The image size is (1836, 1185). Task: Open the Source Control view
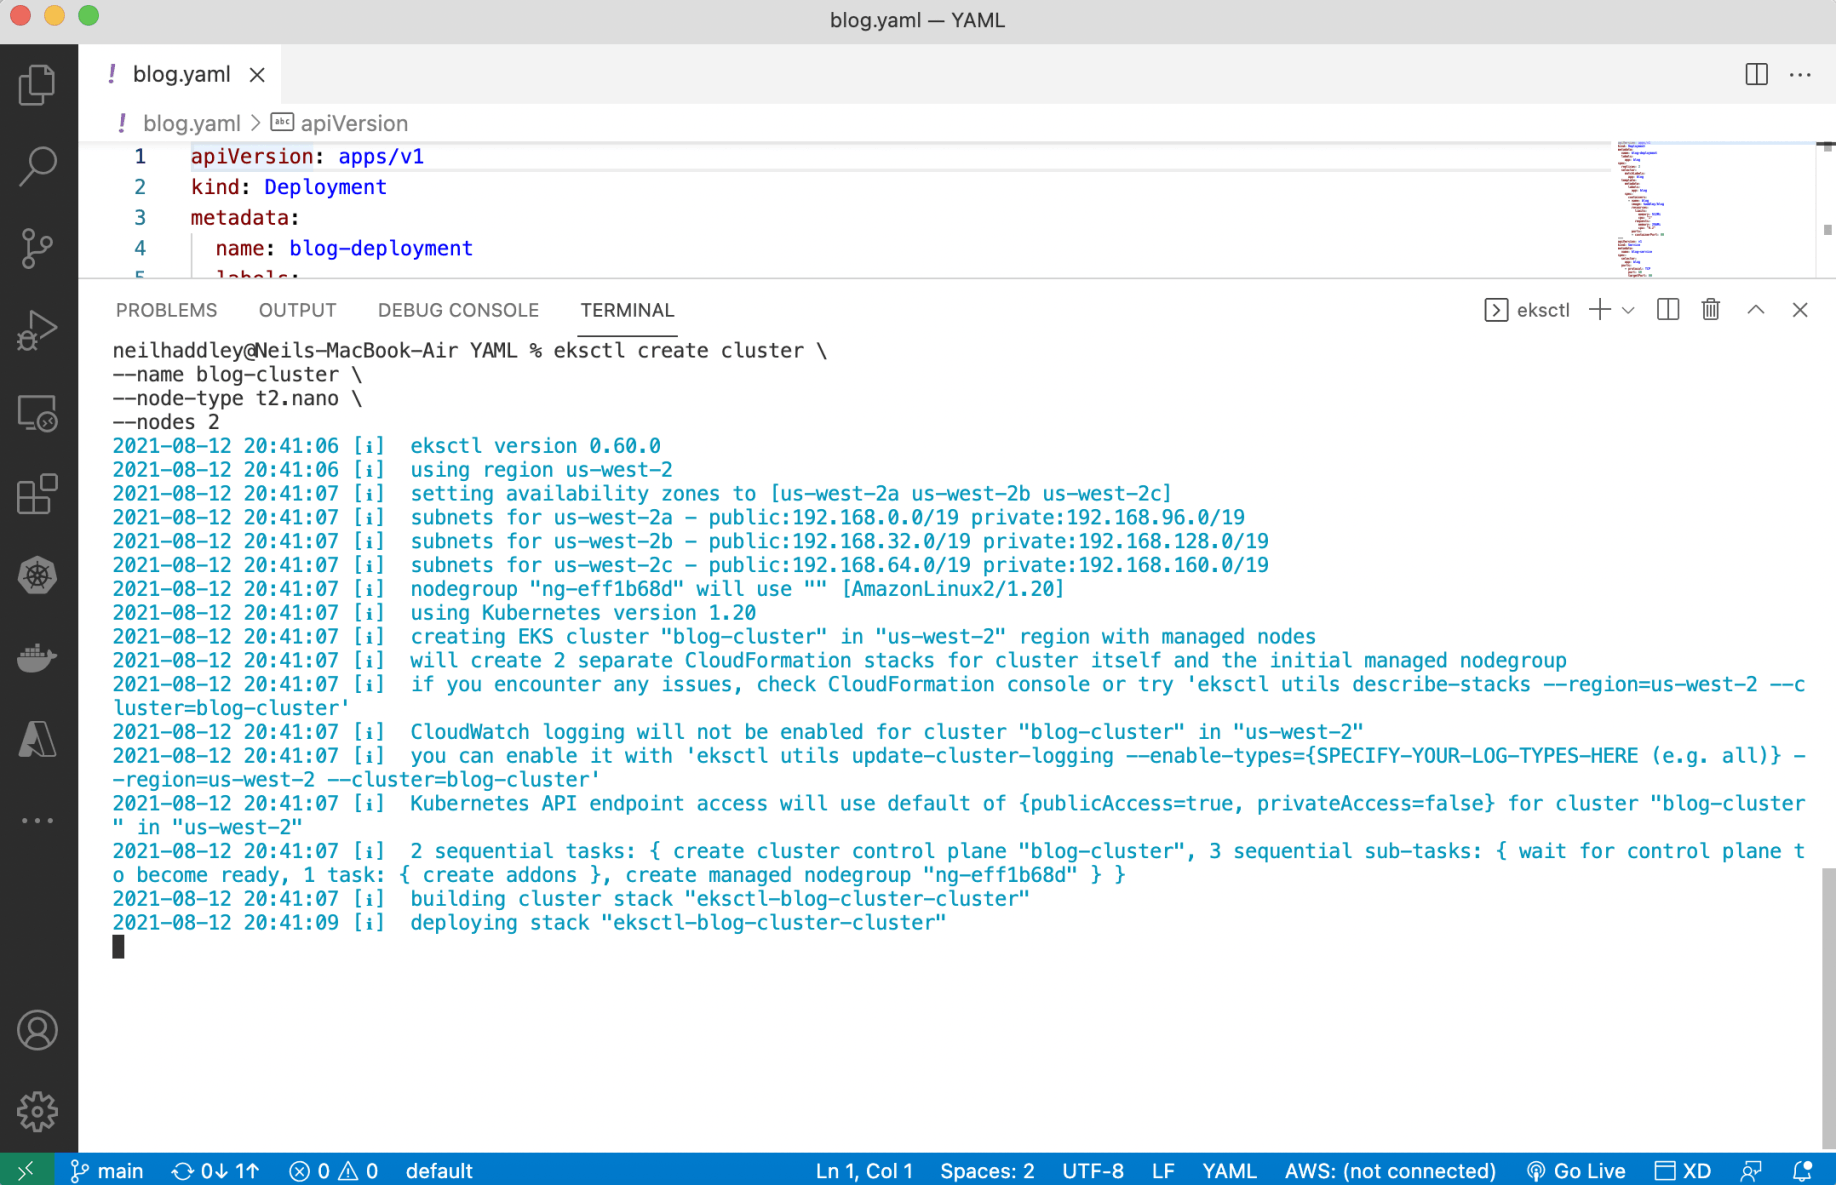[37, 248]
